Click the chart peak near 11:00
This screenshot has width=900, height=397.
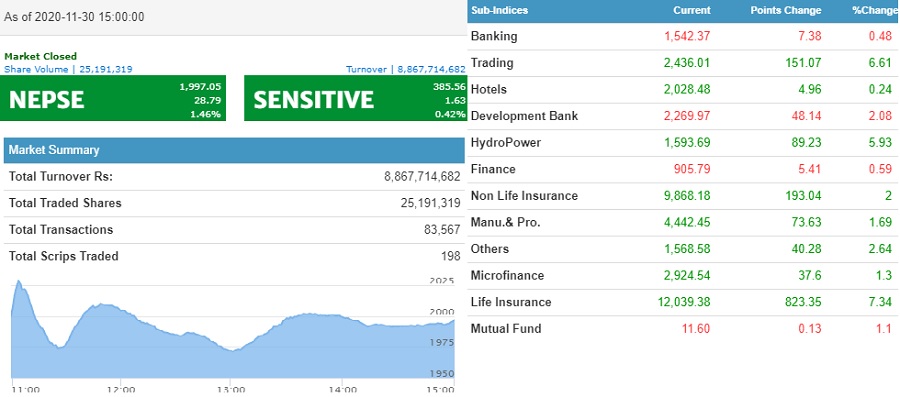tap(18, 282)
